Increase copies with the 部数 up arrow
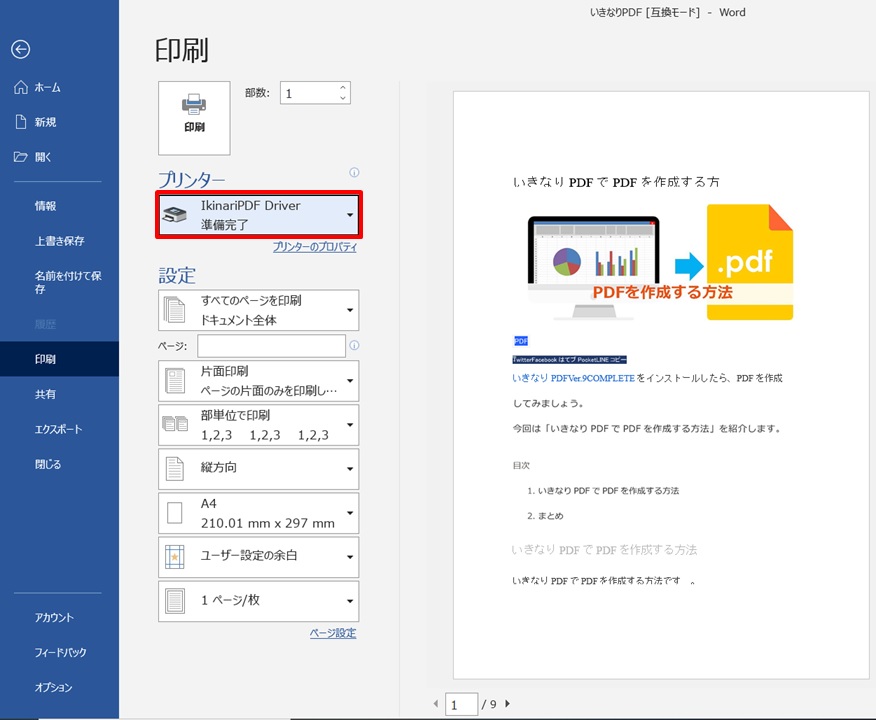876x720 pixels. click(x=343, y=88)
